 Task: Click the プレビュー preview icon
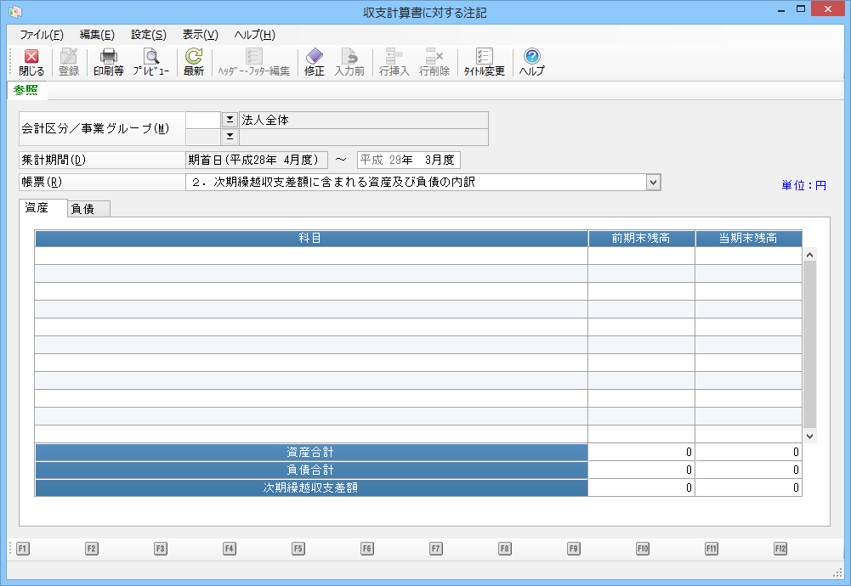(x=151, y=63)
